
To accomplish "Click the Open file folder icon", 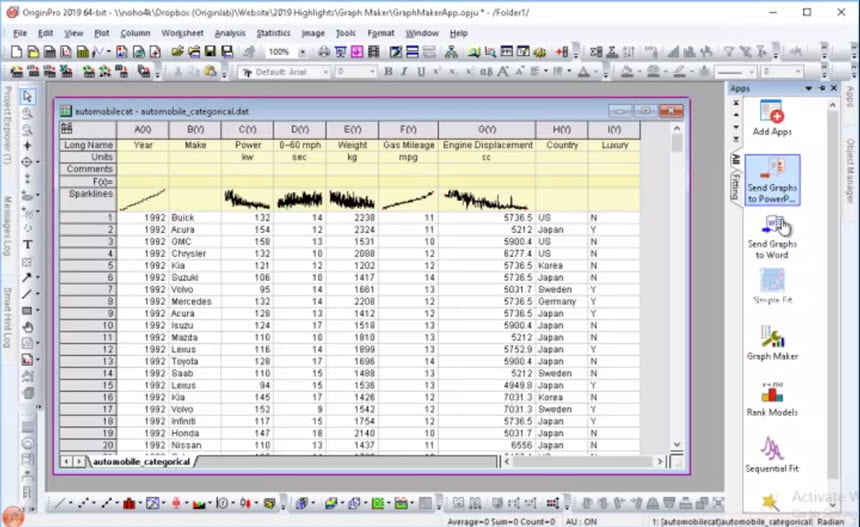I will click(x=177, y=52).
